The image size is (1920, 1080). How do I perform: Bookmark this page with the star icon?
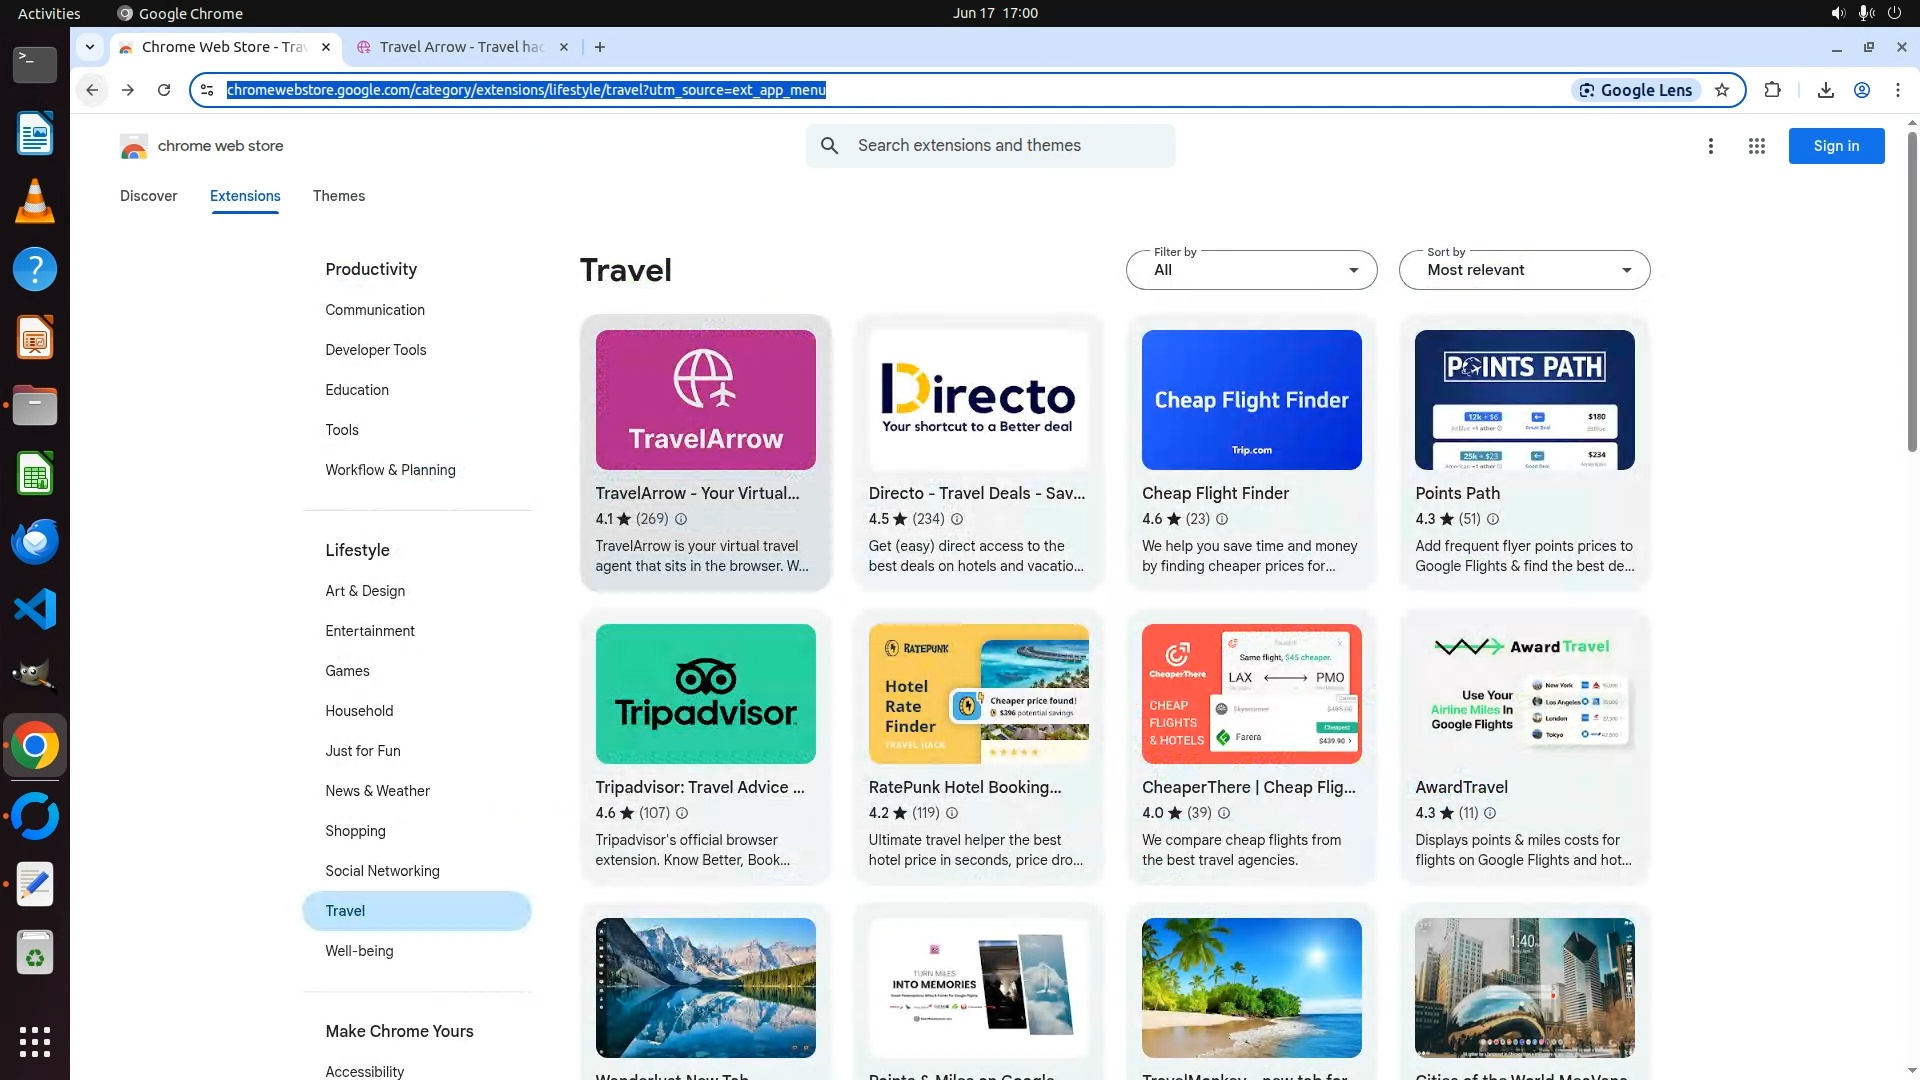(1722, 90)
